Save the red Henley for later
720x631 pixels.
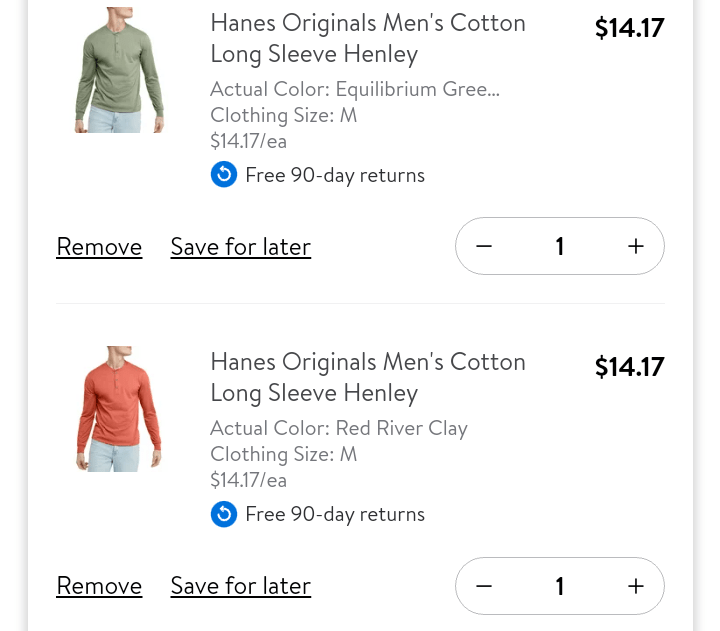[240, 586]
